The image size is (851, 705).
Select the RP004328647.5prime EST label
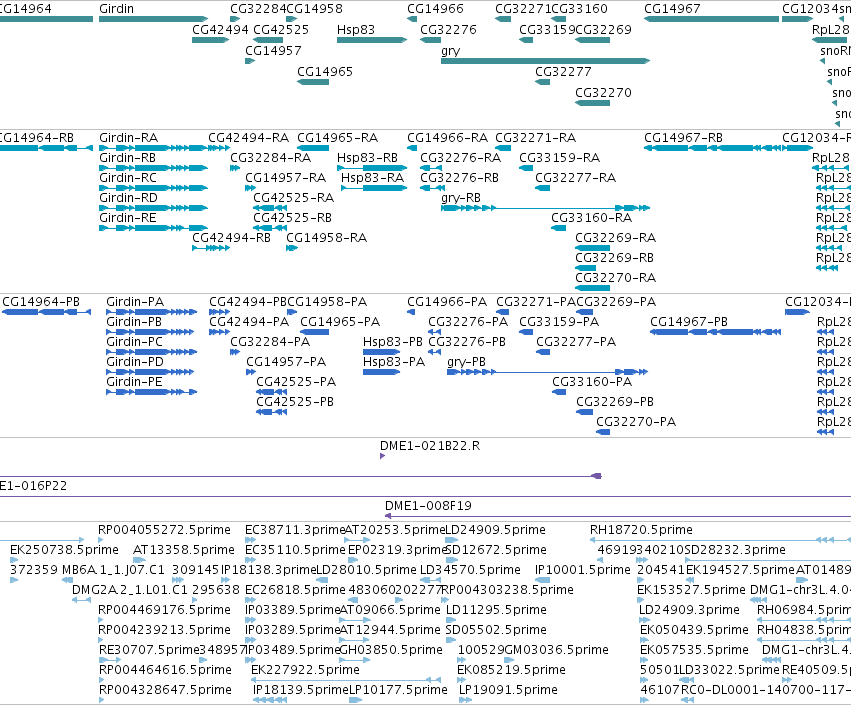(165, 690)
